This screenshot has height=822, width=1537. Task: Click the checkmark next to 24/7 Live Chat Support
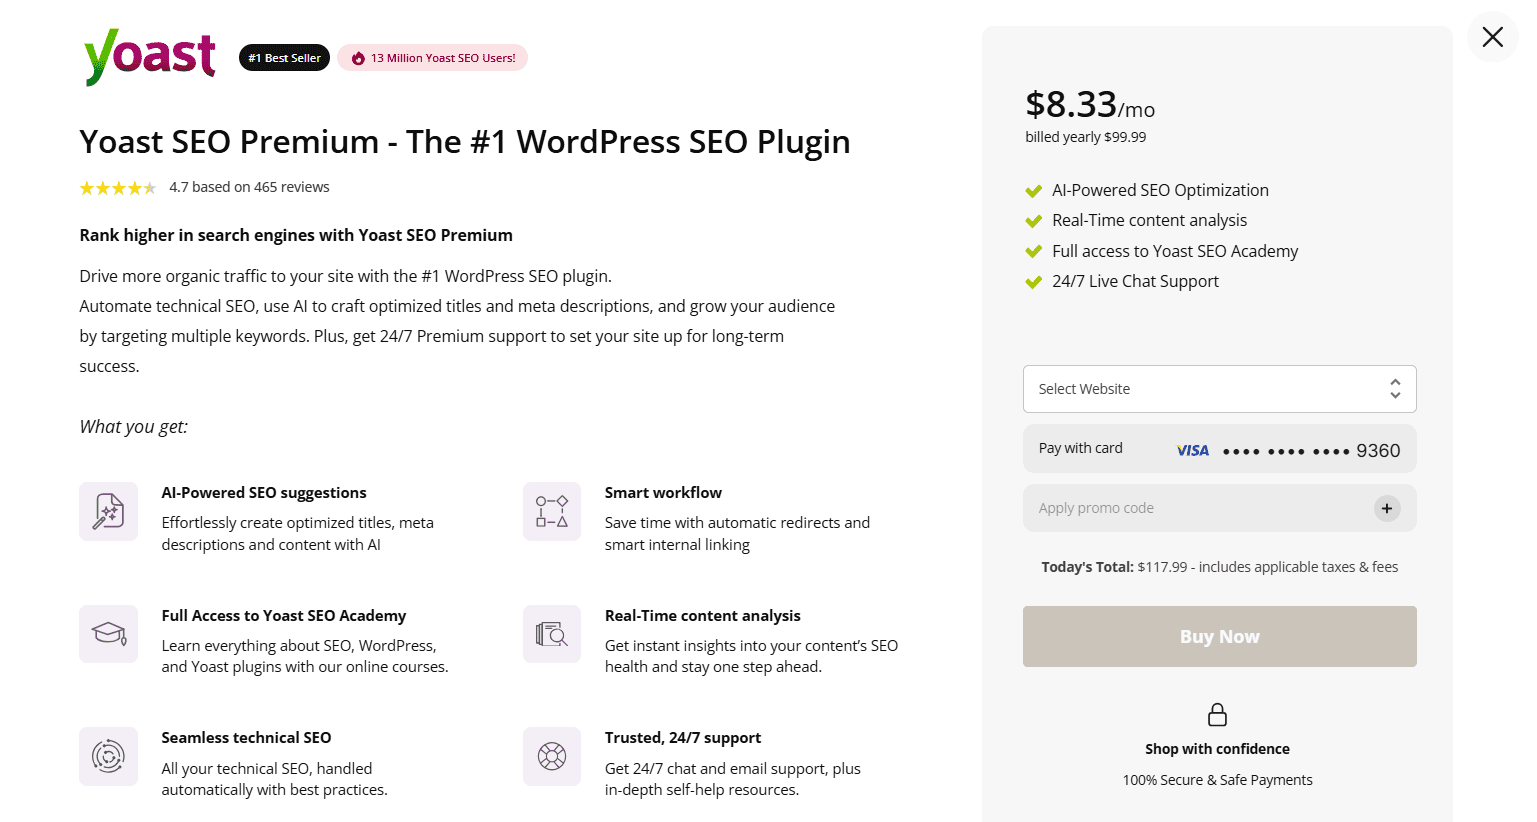pyautogui.click(x=1033, y=281)
